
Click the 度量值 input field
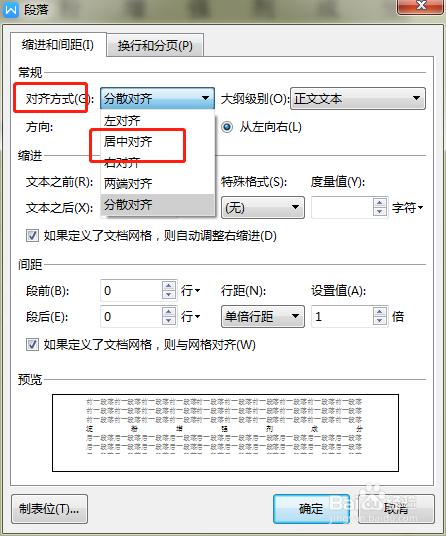tap(342, 207)
